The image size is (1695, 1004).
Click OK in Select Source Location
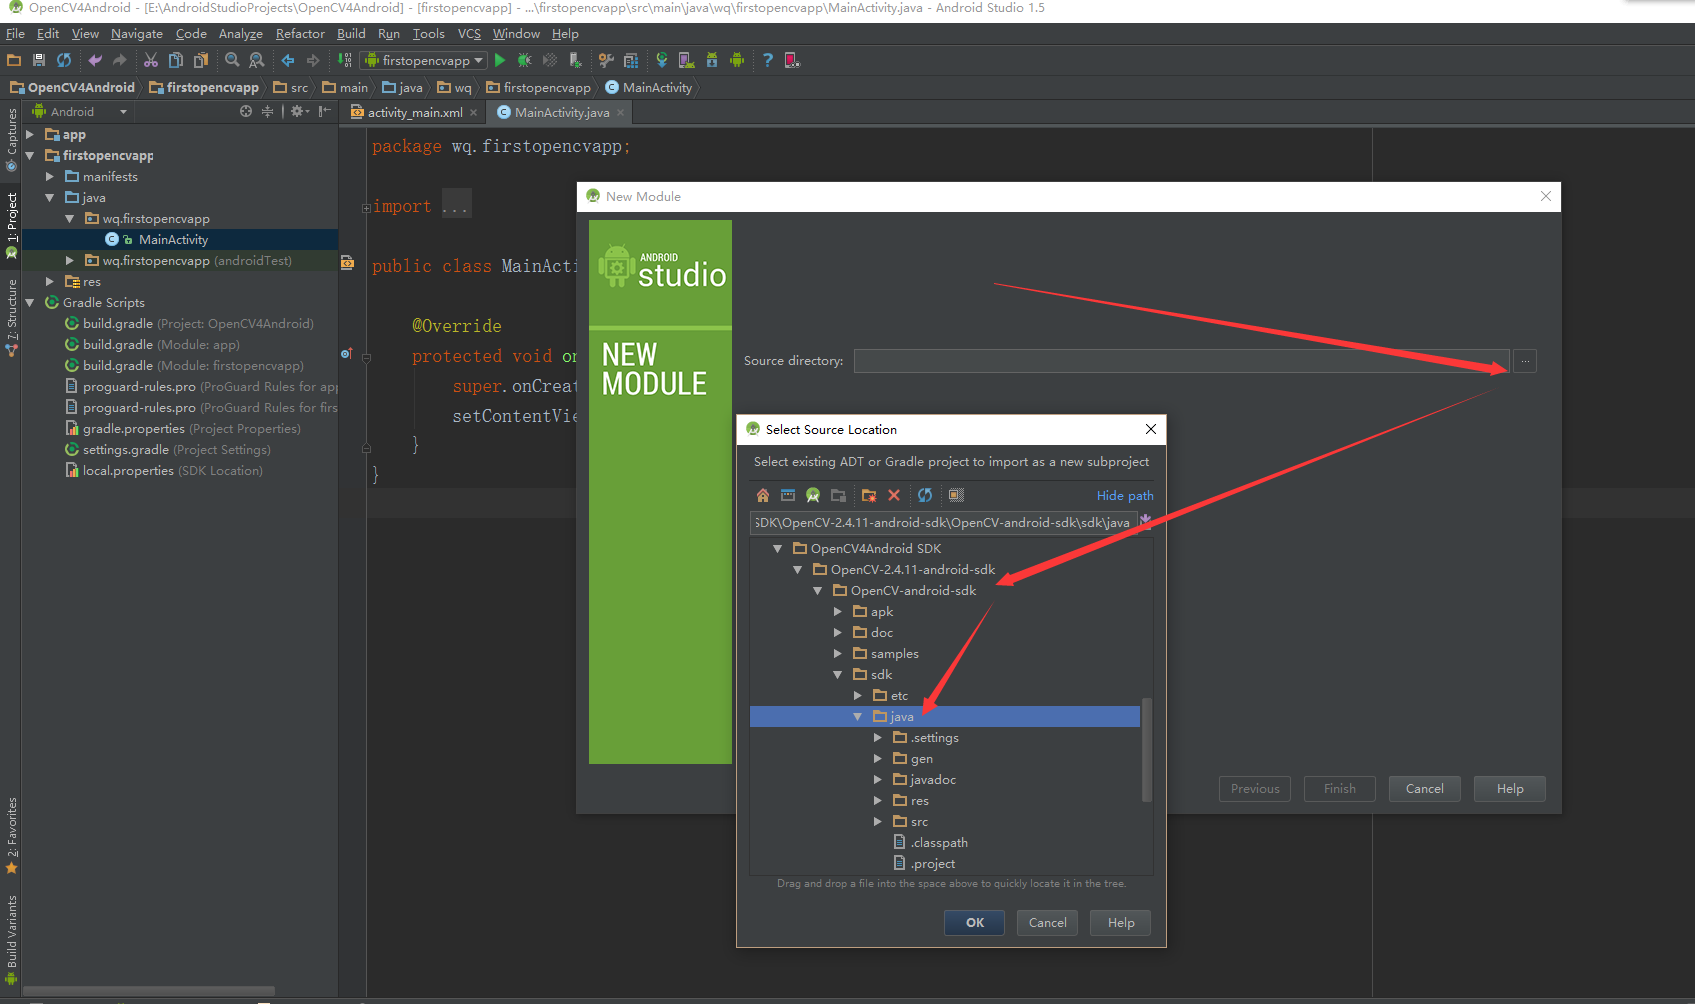point(975,922)
